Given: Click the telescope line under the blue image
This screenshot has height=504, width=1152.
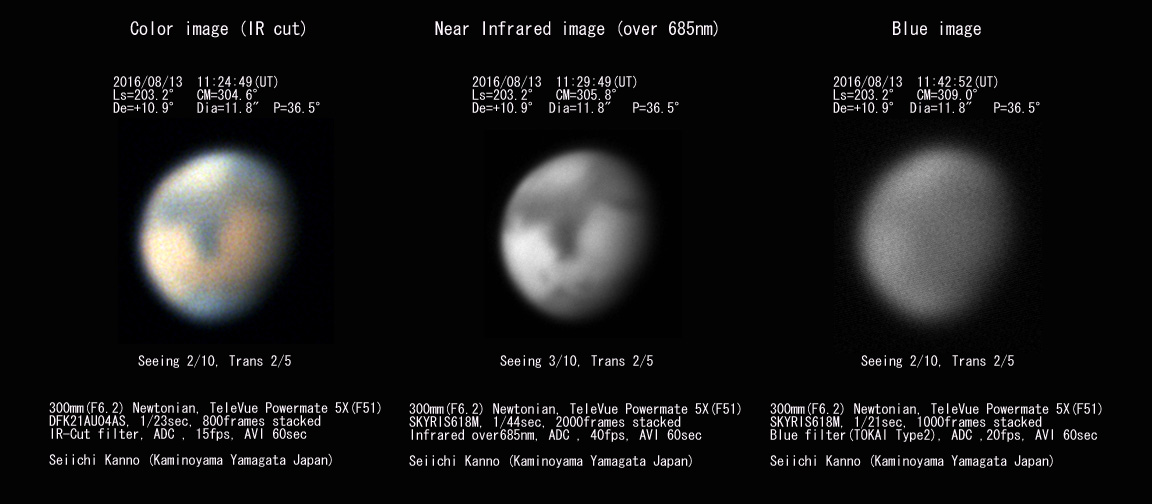Looking at the screenshot, I should (937, 409).
